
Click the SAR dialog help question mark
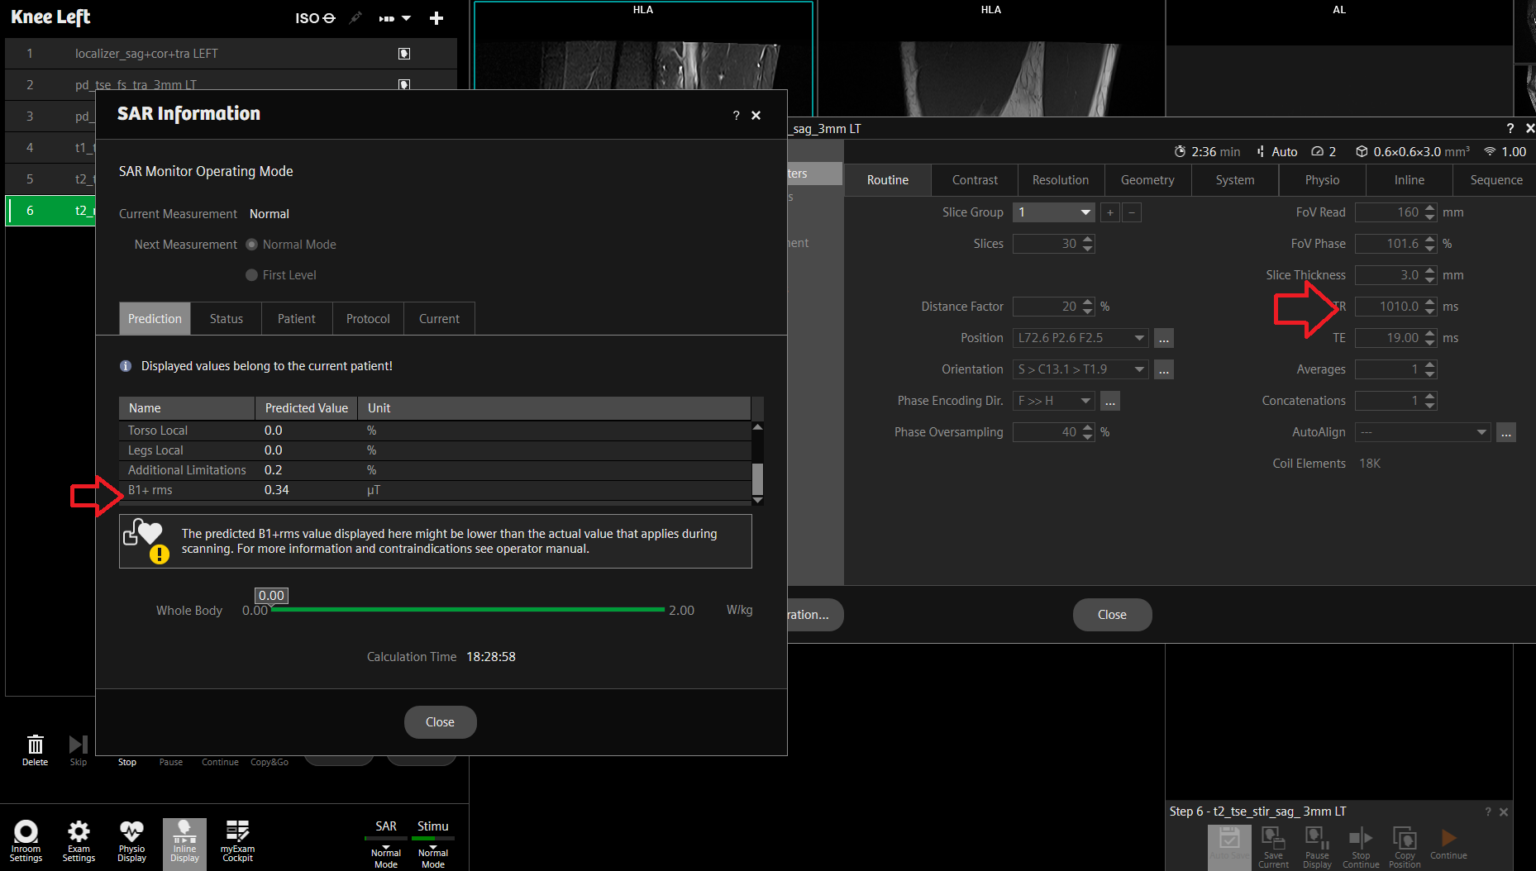coord(736,116)
